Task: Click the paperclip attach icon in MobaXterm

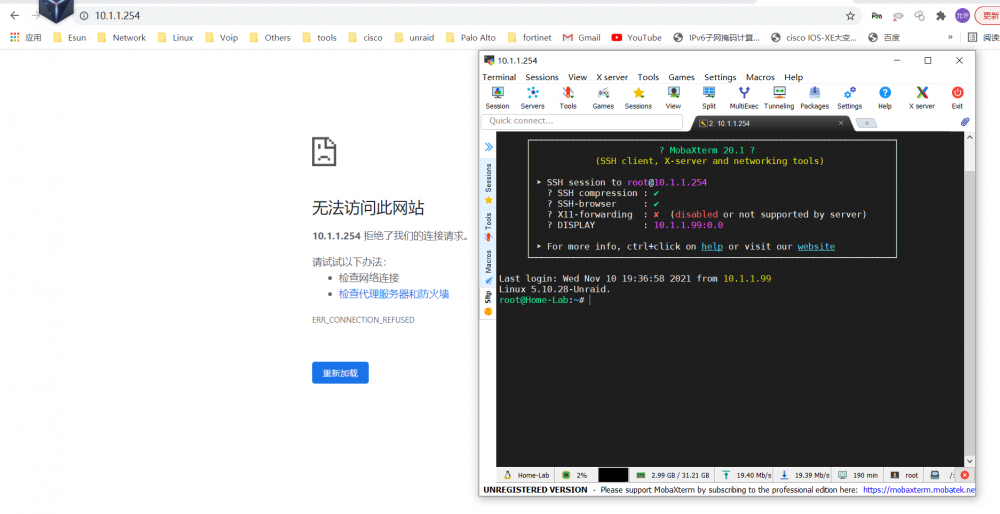Action: (x=965, y=122)
